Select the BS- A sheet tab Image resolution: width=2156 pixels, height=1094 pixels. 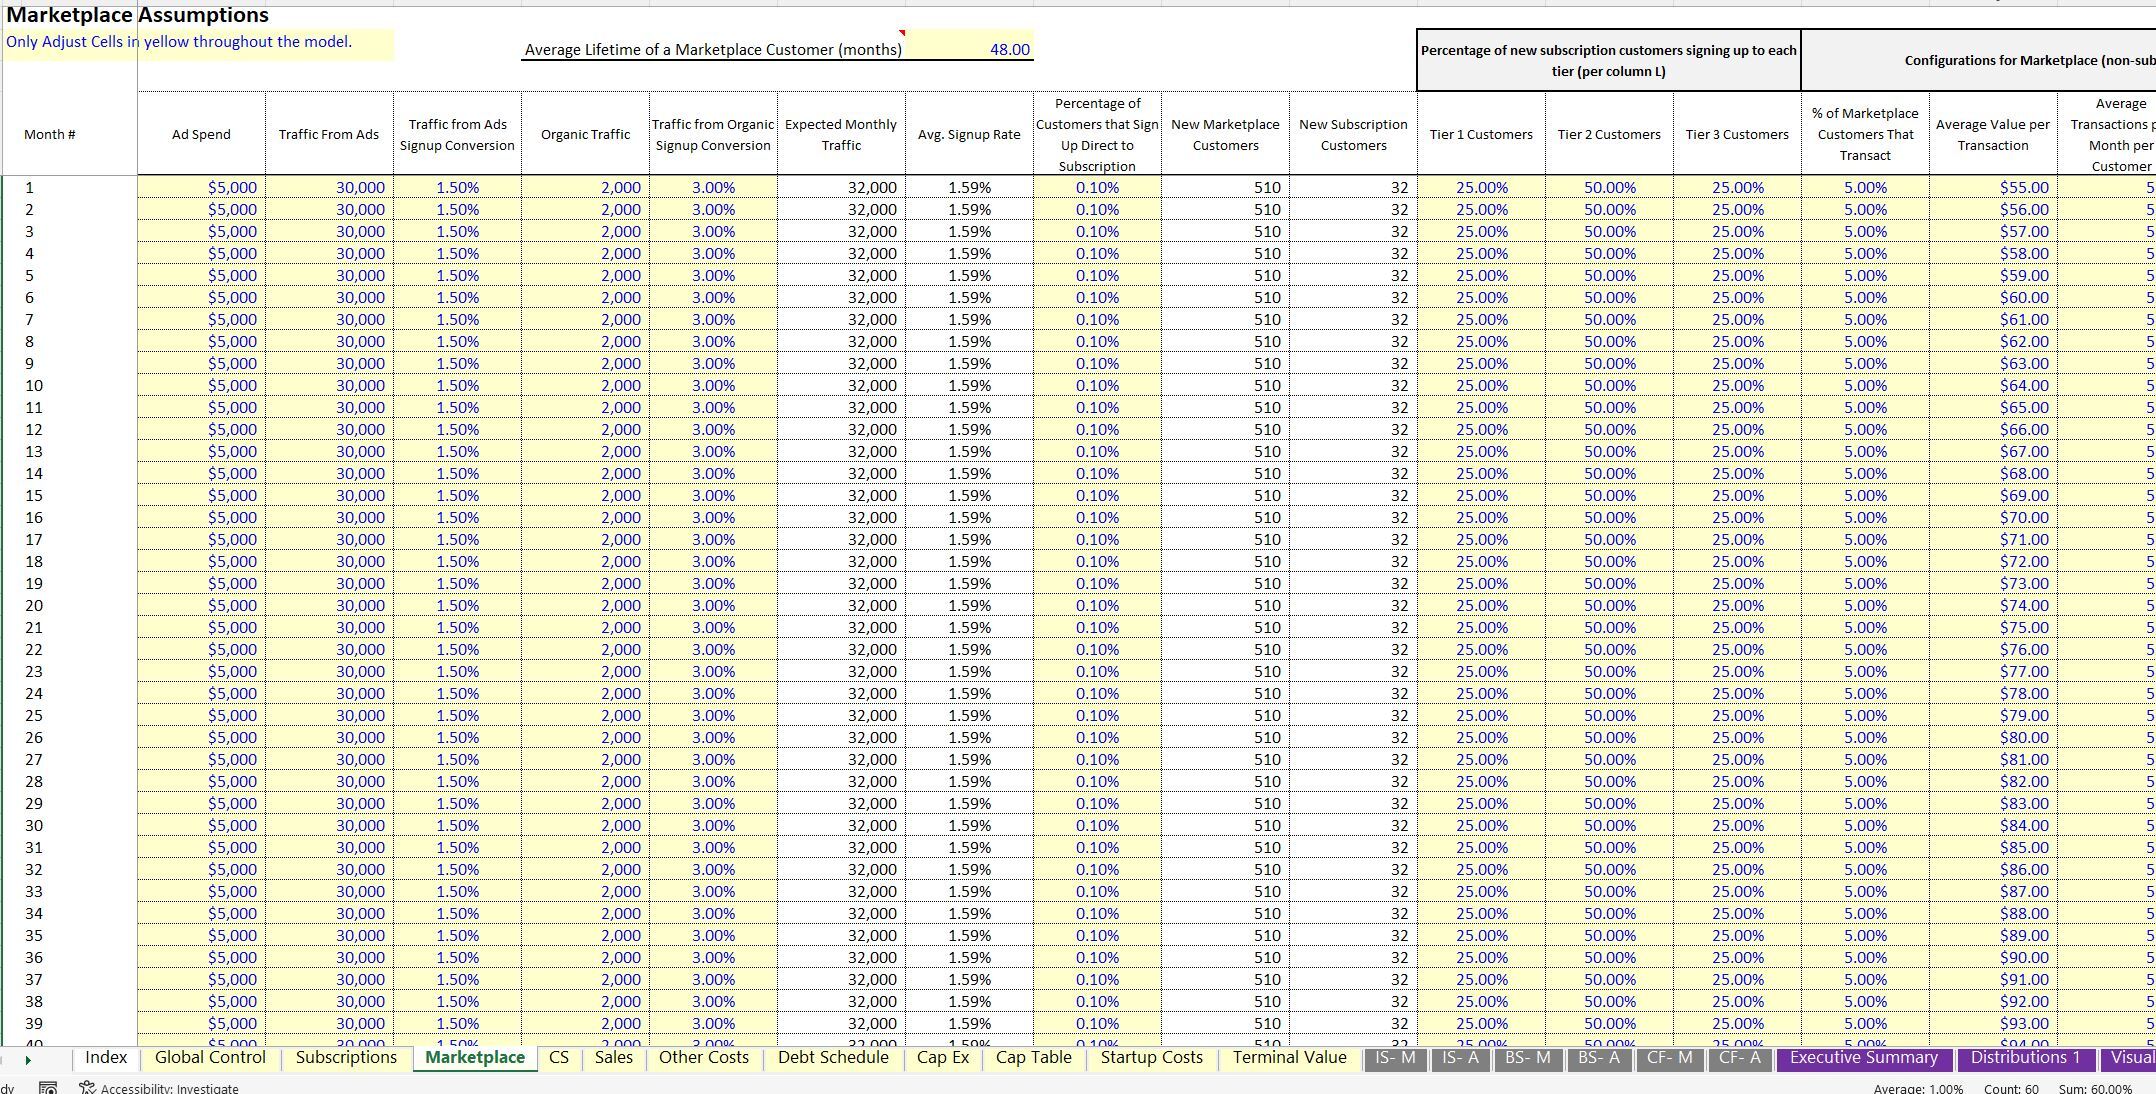point(1599,1058)
